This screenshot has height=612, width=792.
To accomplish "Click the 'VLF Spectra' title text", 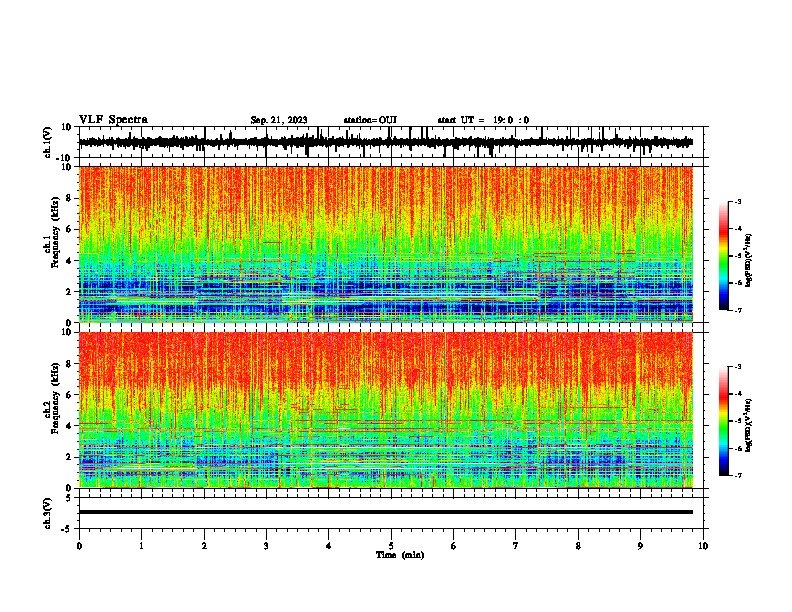I will tap(113, 120).
